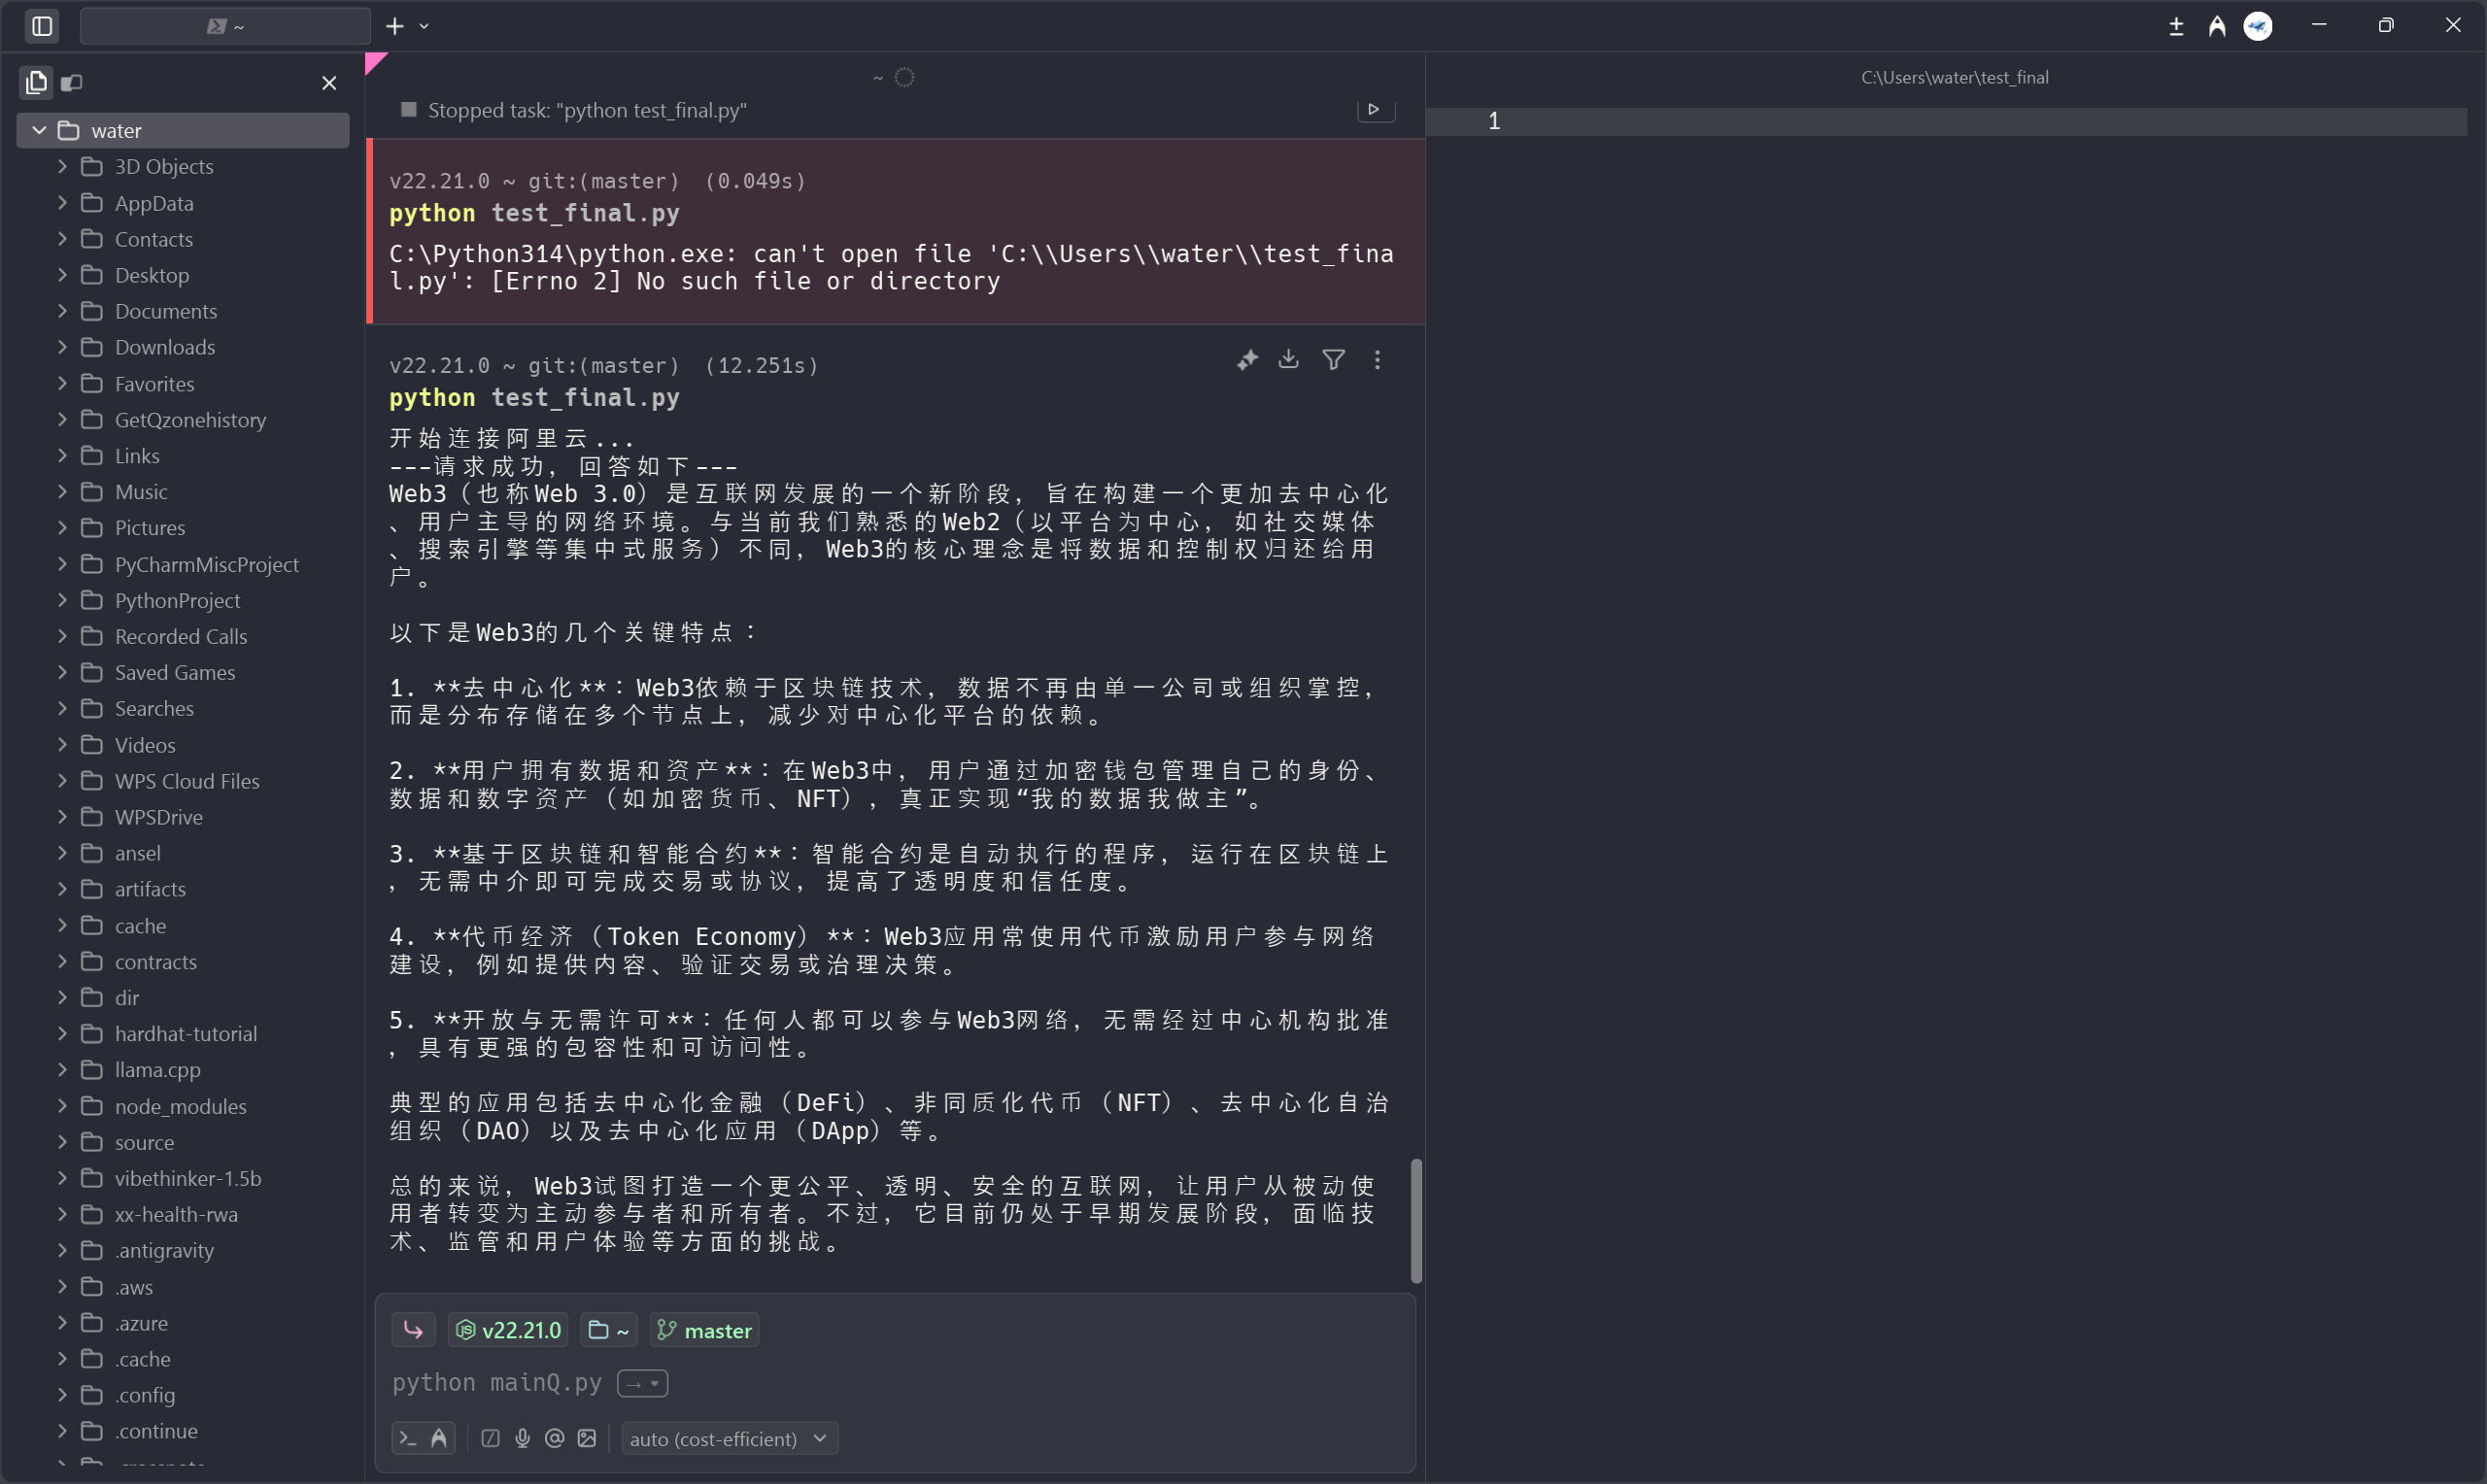Open new tab options dropdown arrow
2487x1484 pixels.
pos(424,27)
